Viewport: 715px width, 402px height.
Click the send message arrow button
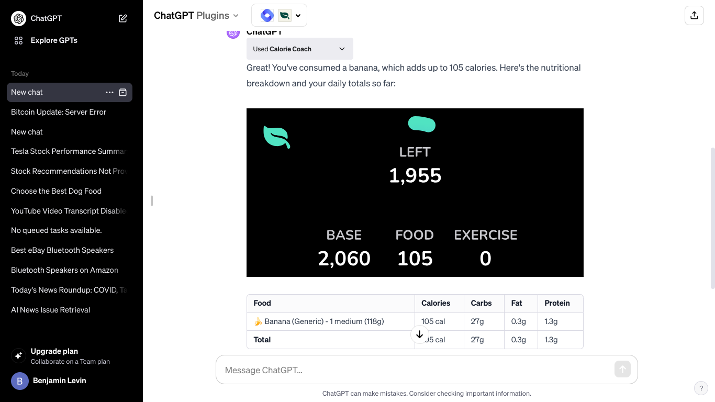(x=622, y=369)
